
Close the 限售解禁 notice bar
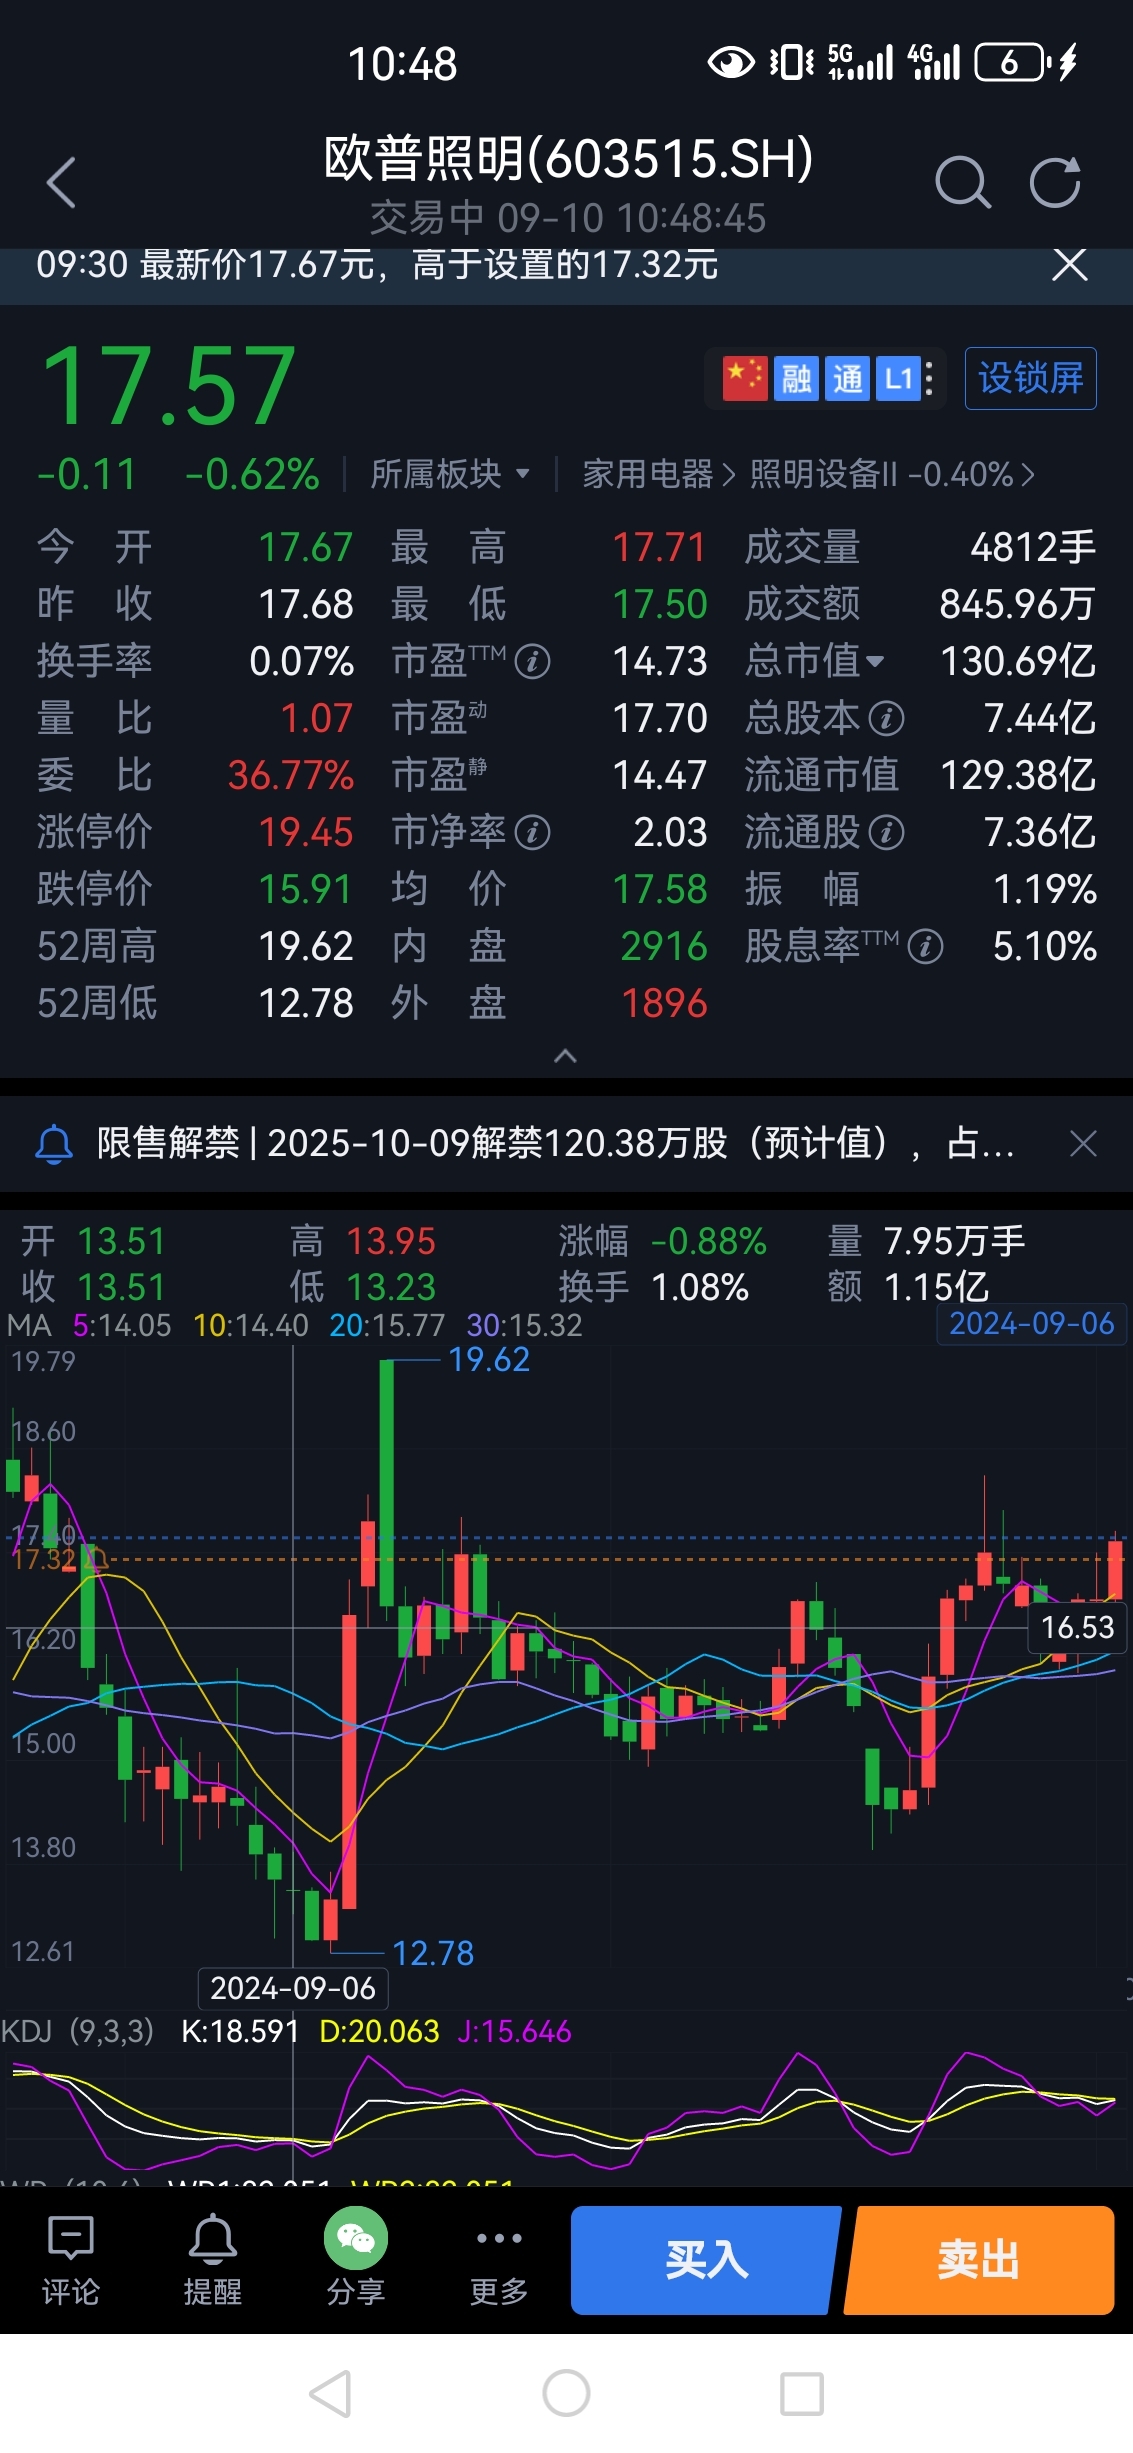[x=1083, y=1143]
